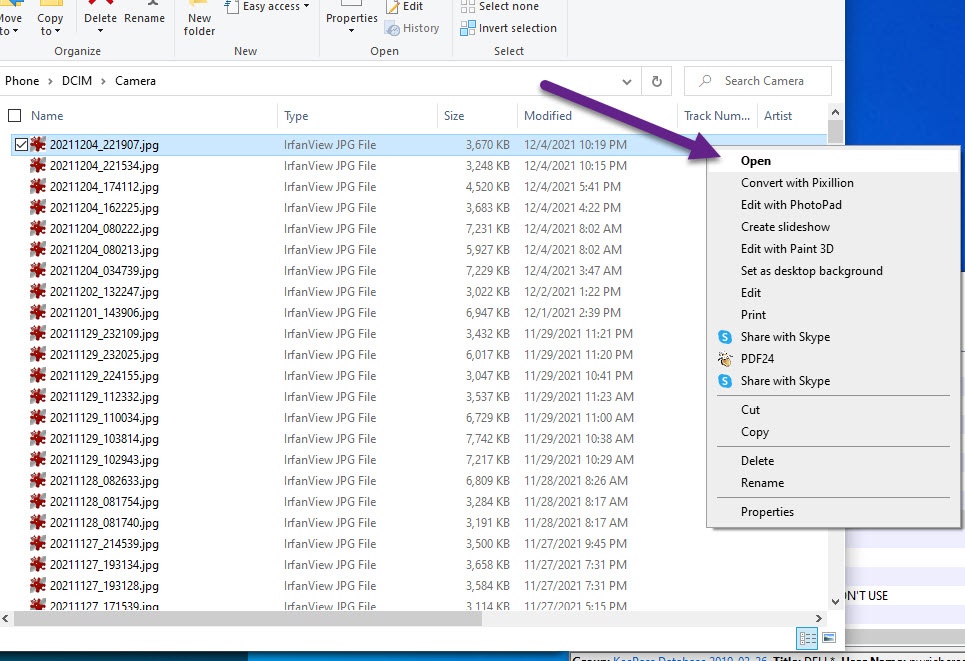Click the Edit ribbon button
This screenshot has width=965, height=661.
(x=404, y=7)
